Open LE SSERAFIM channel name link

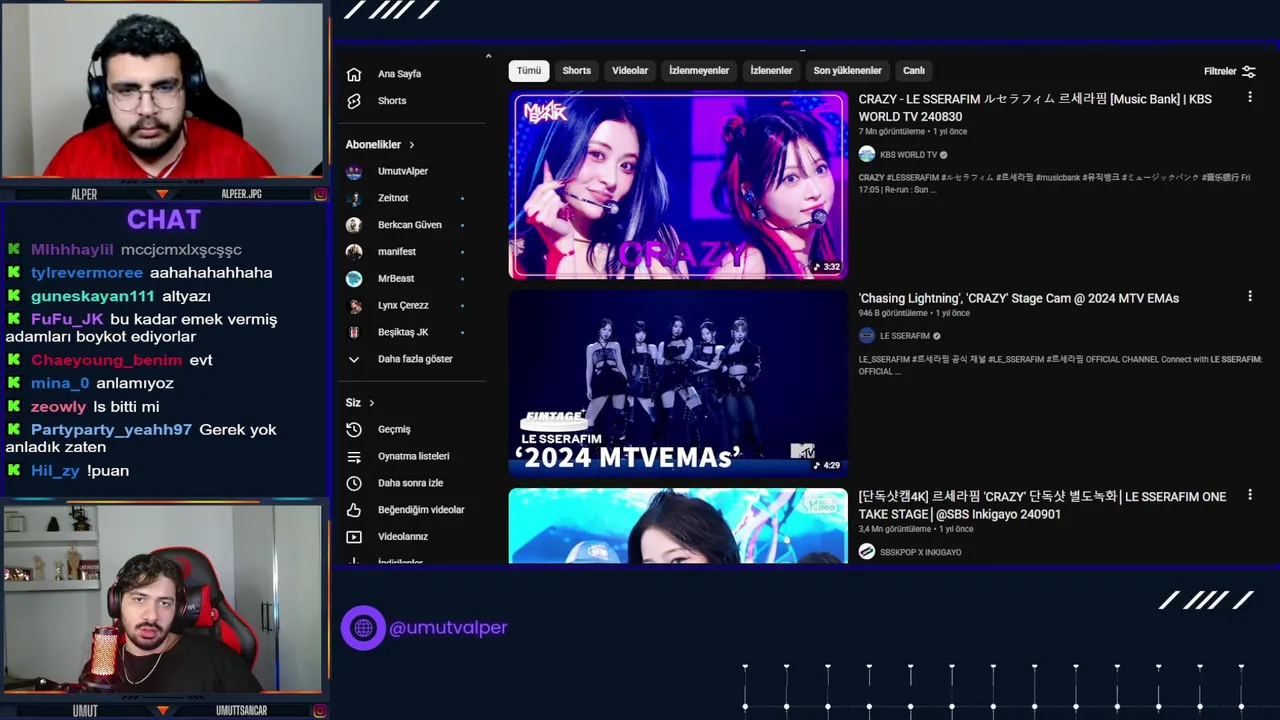coord(905,336)
